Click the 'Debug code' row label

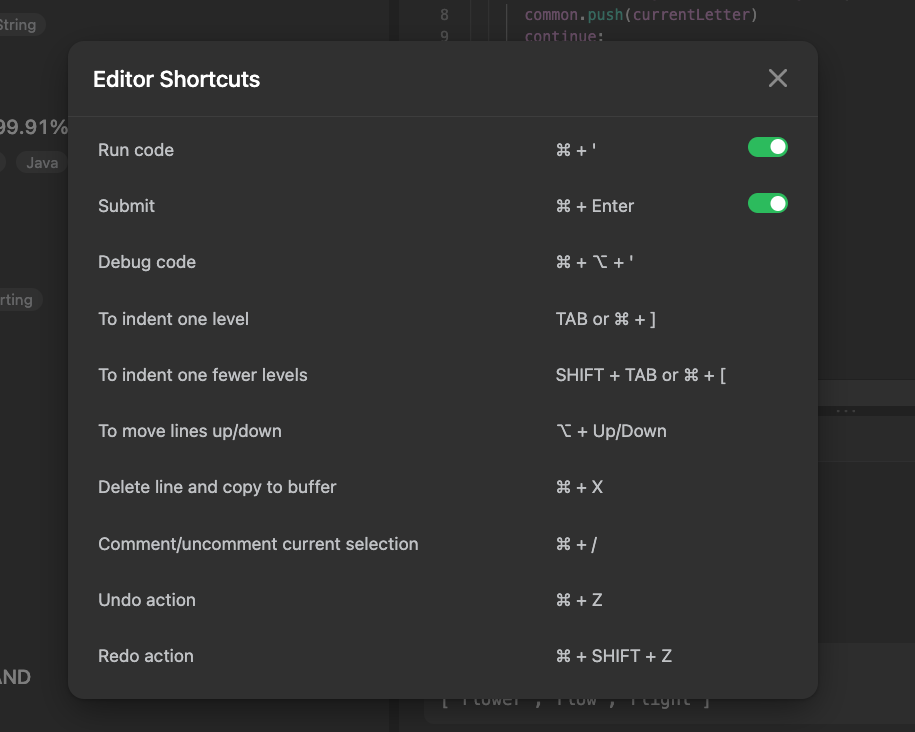click(x=146, y=262)
